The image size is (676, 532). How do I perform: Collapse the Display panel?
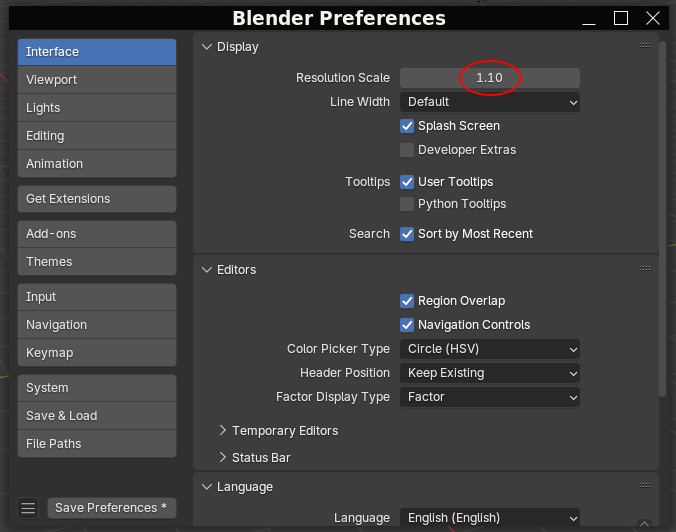(x=207, y=47)
